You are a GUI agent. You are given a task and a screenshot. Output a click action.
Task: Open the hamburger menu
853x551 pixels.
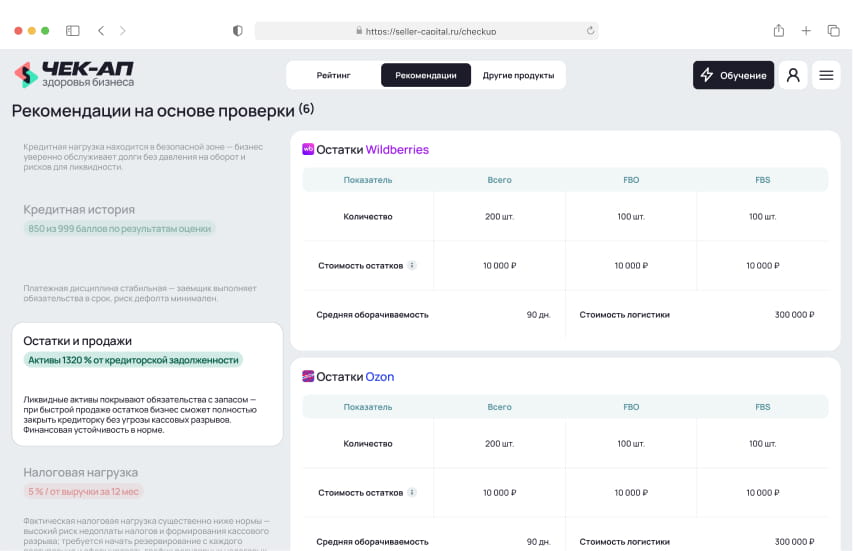pyautogui.click(x=826, y=75)
